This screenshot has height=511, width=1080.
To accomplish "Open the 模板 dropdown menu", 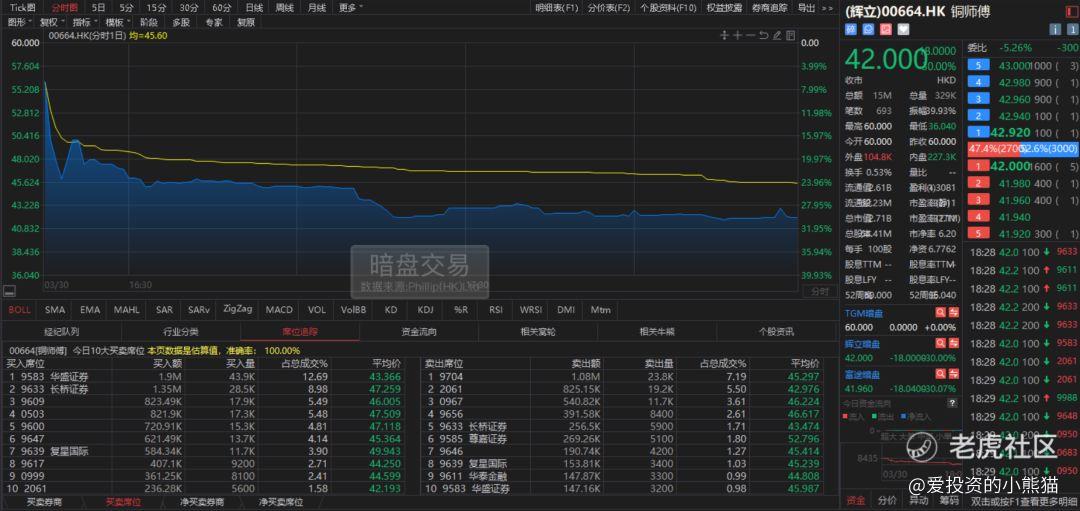I will coord(116,22).
